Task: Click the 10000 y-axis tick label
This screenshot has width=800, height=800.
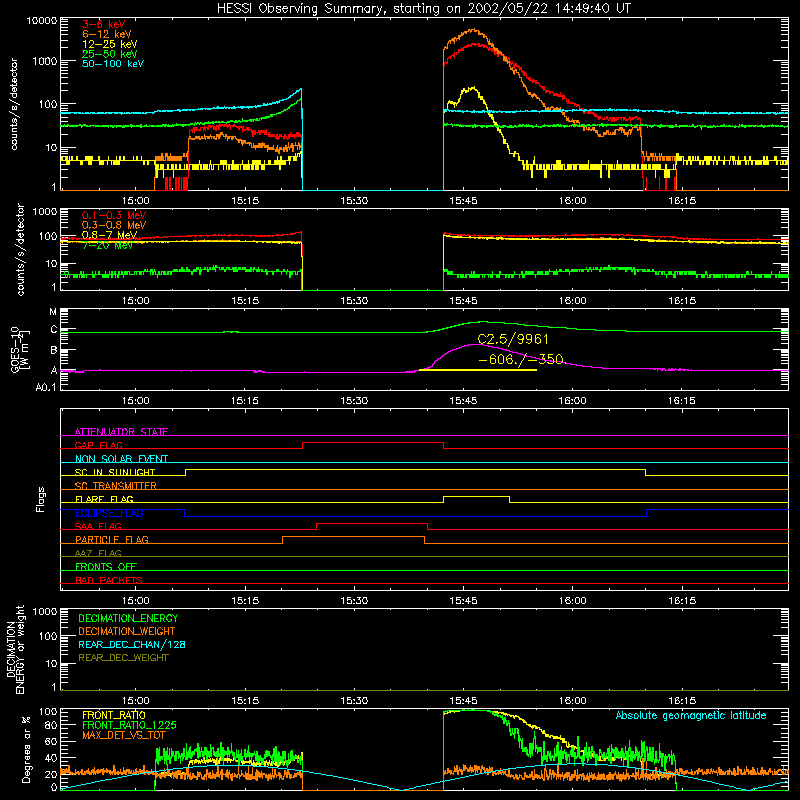Action: pyautogui.click(x=42, y=21)
